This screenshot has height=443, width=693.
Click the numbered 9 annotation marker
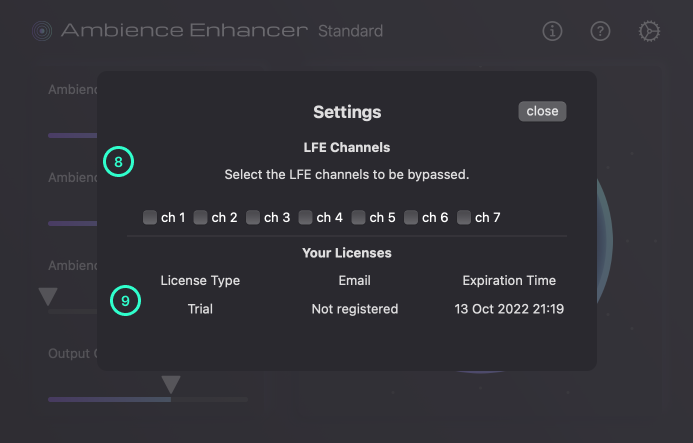[x=125, y=300]
